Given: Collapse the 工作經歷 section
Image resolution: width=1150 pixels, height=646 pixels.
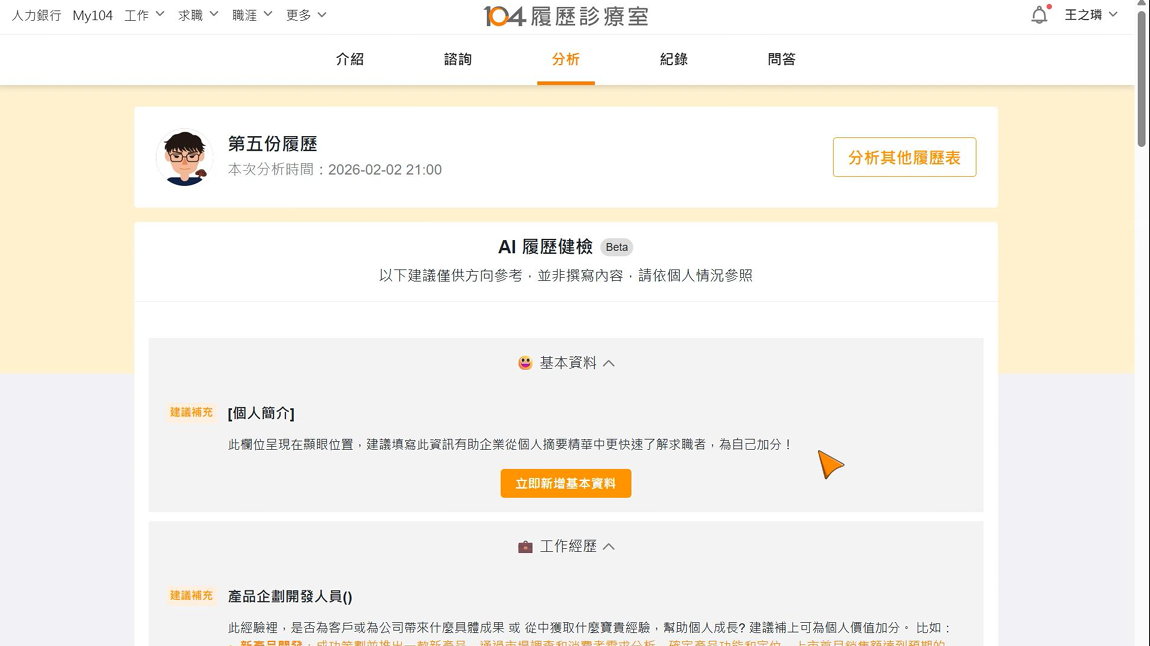Looking at the screenshot, I should tap(609, 547).
